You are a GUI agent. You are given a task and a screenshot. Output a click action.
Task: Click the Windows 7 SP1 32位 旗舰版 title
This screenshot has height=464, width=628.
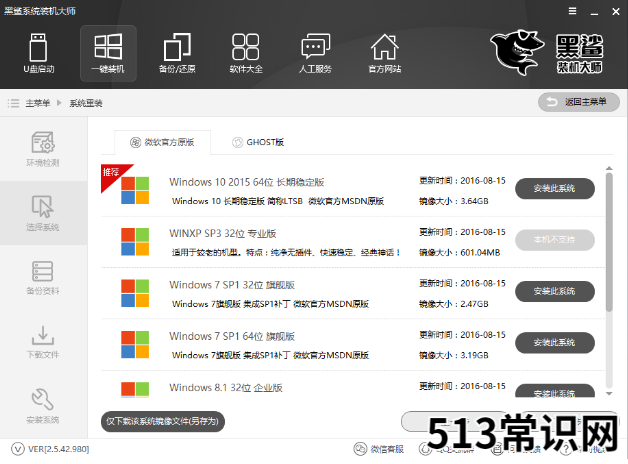coord(232,285)
